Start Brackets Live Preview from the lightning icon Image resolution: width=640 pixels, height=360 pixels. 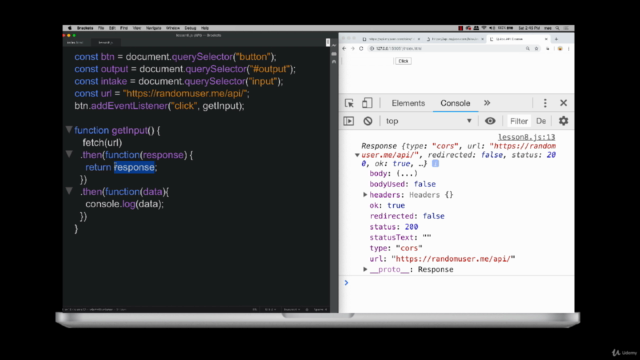(x=334, y=45)
